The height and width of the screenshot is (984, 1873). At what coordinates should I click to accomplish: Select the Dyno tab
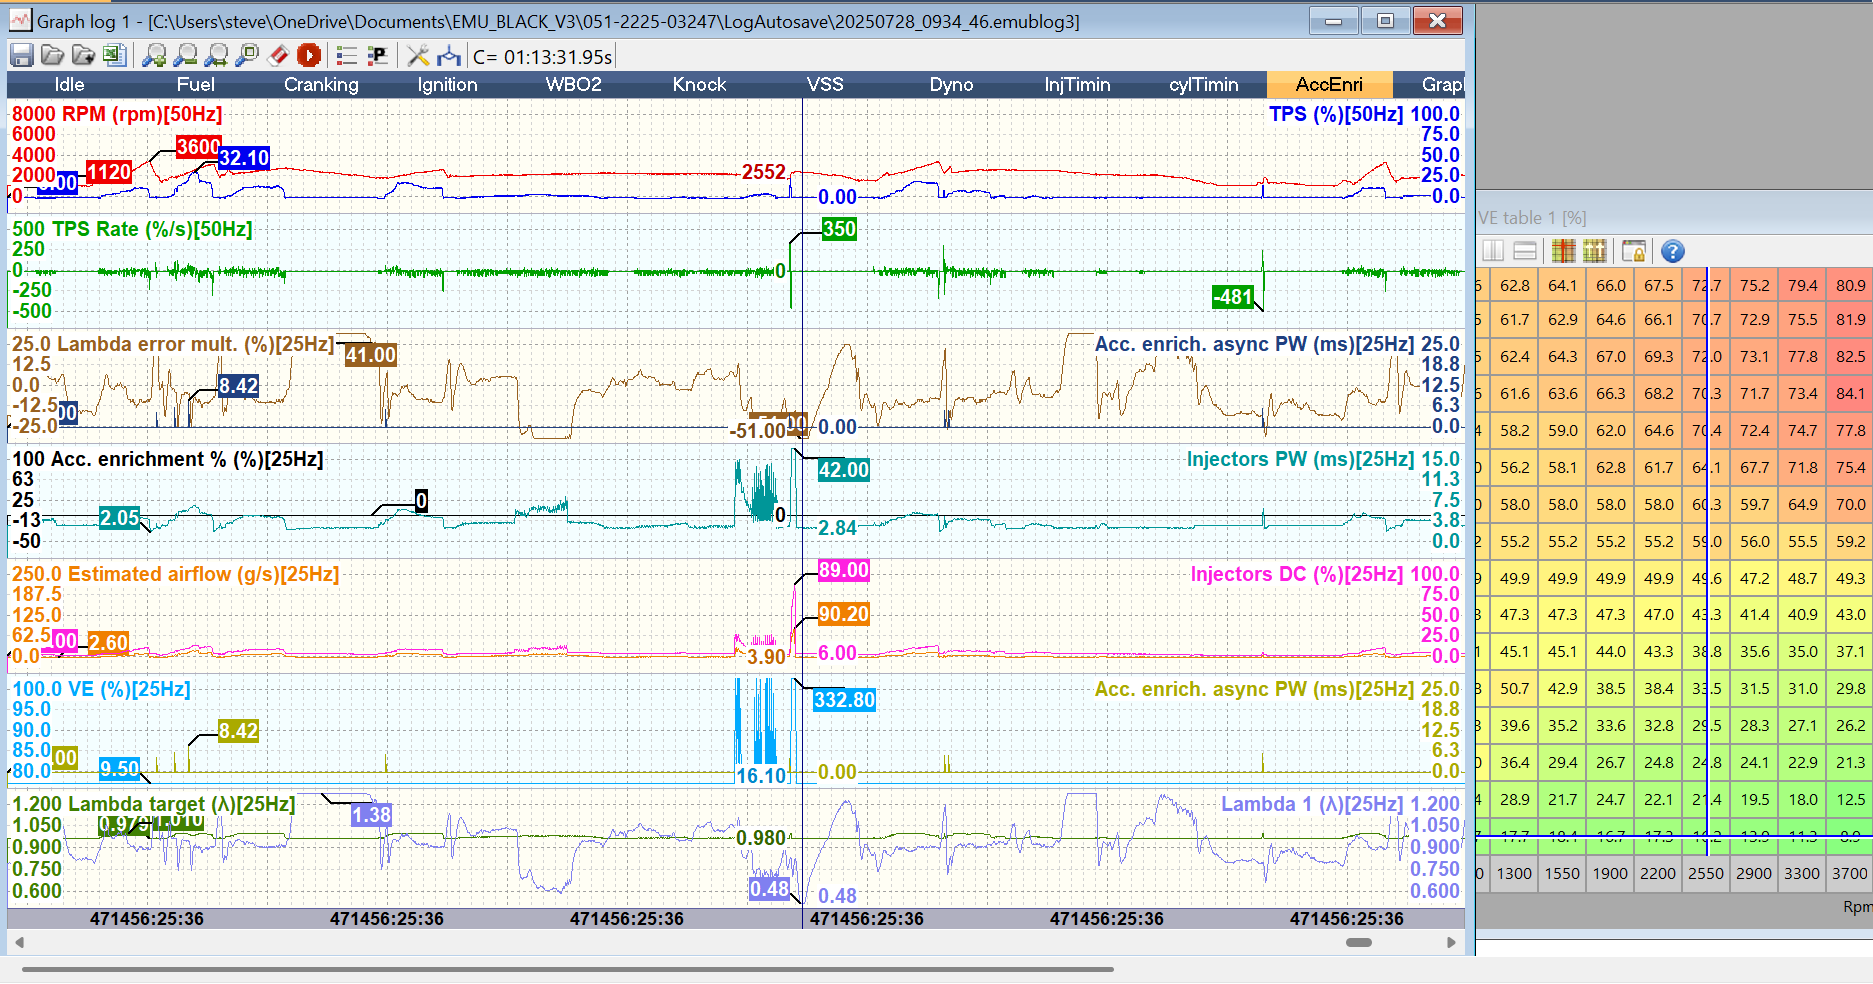(x=951, y=84)
